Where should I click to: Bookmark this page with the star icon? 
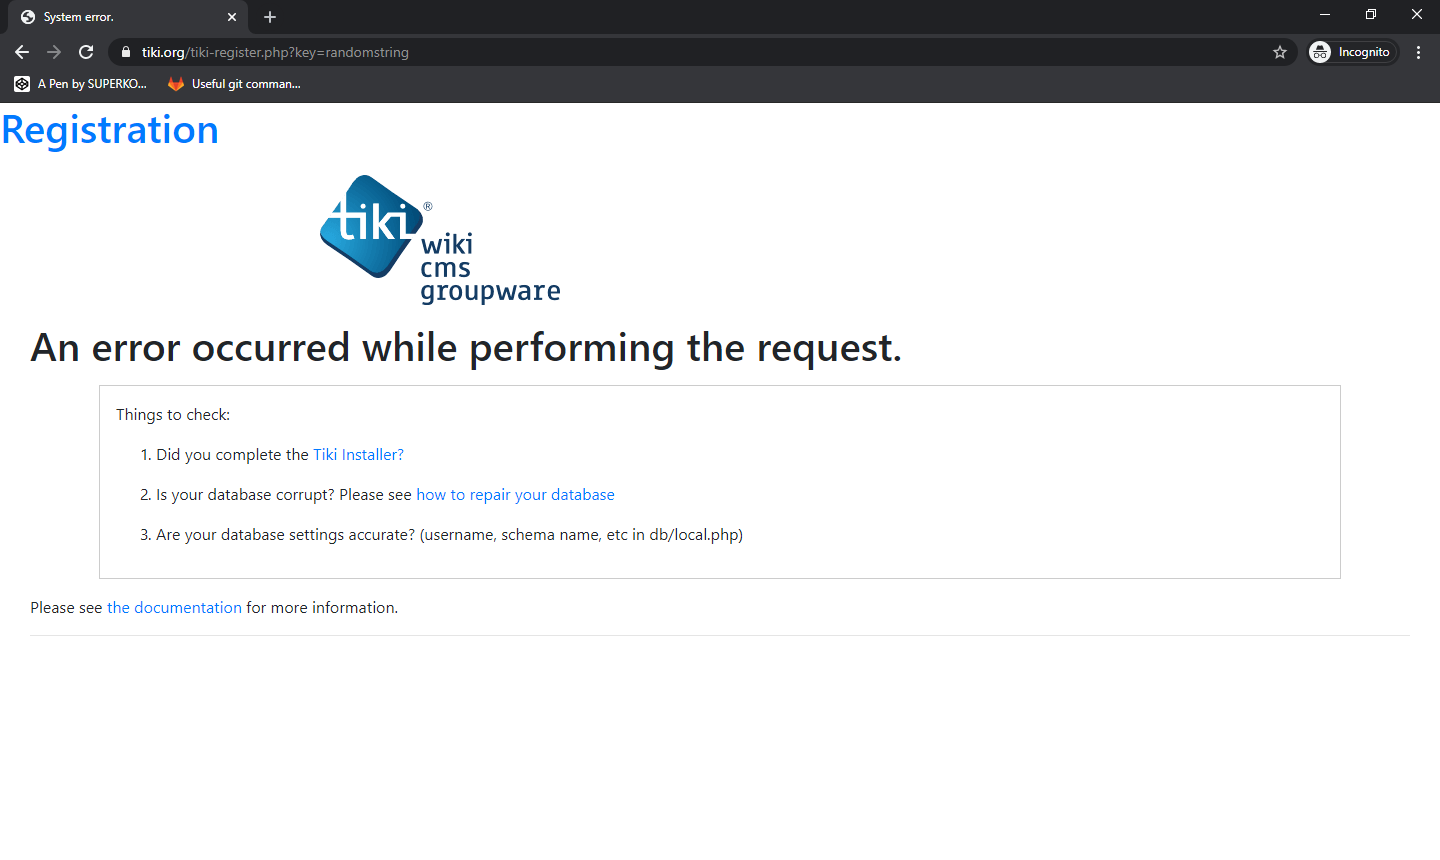tap(1280, 52)
